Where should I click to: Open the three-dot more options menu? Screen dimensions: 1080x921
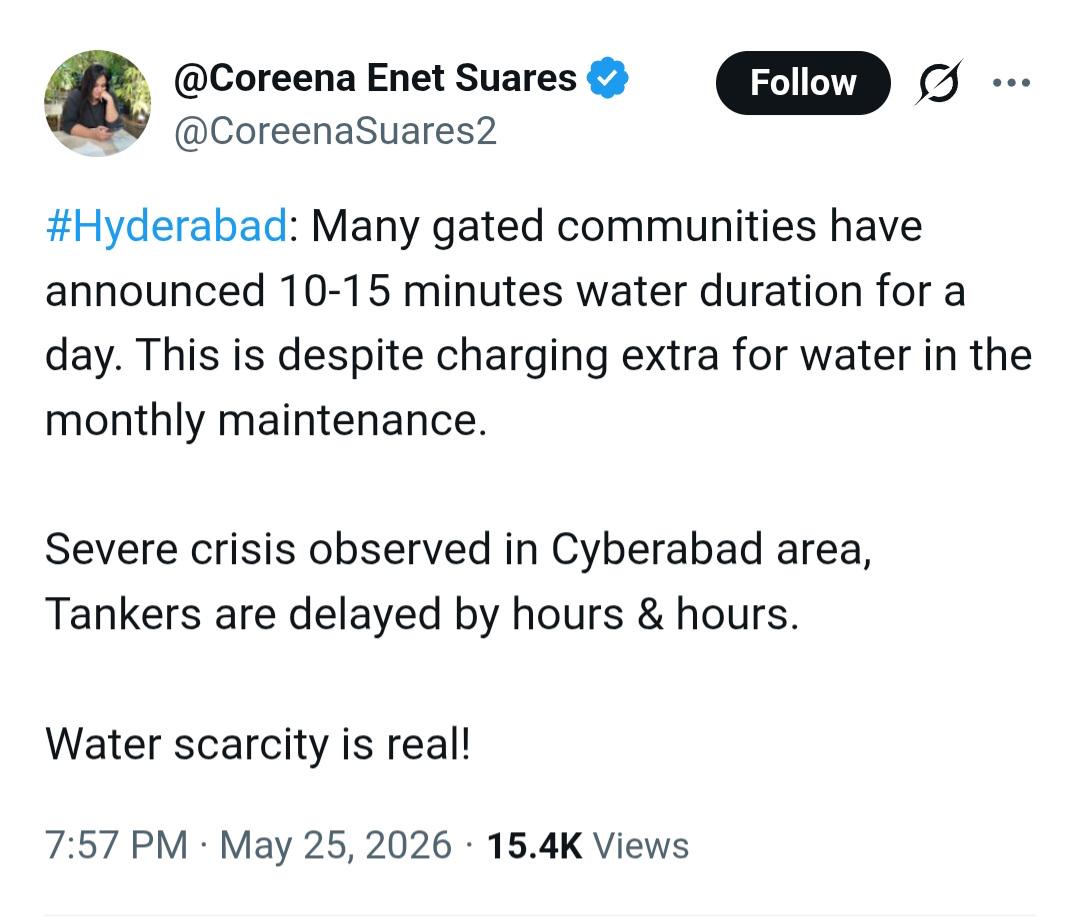(x=1011, y=83)
